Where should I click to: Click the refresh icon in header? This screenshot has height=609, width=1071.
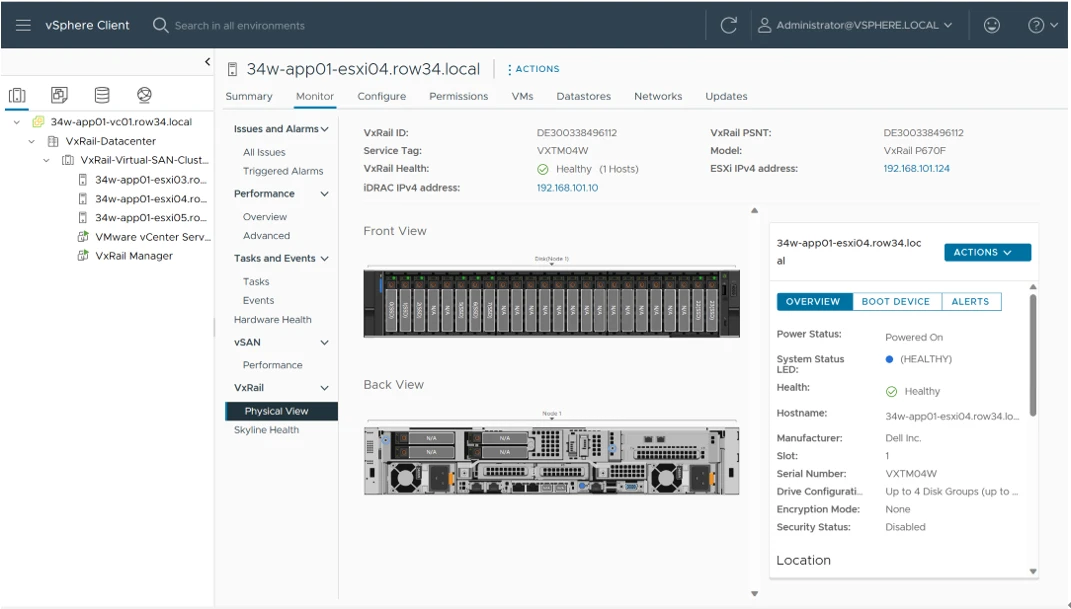(729, 25)
